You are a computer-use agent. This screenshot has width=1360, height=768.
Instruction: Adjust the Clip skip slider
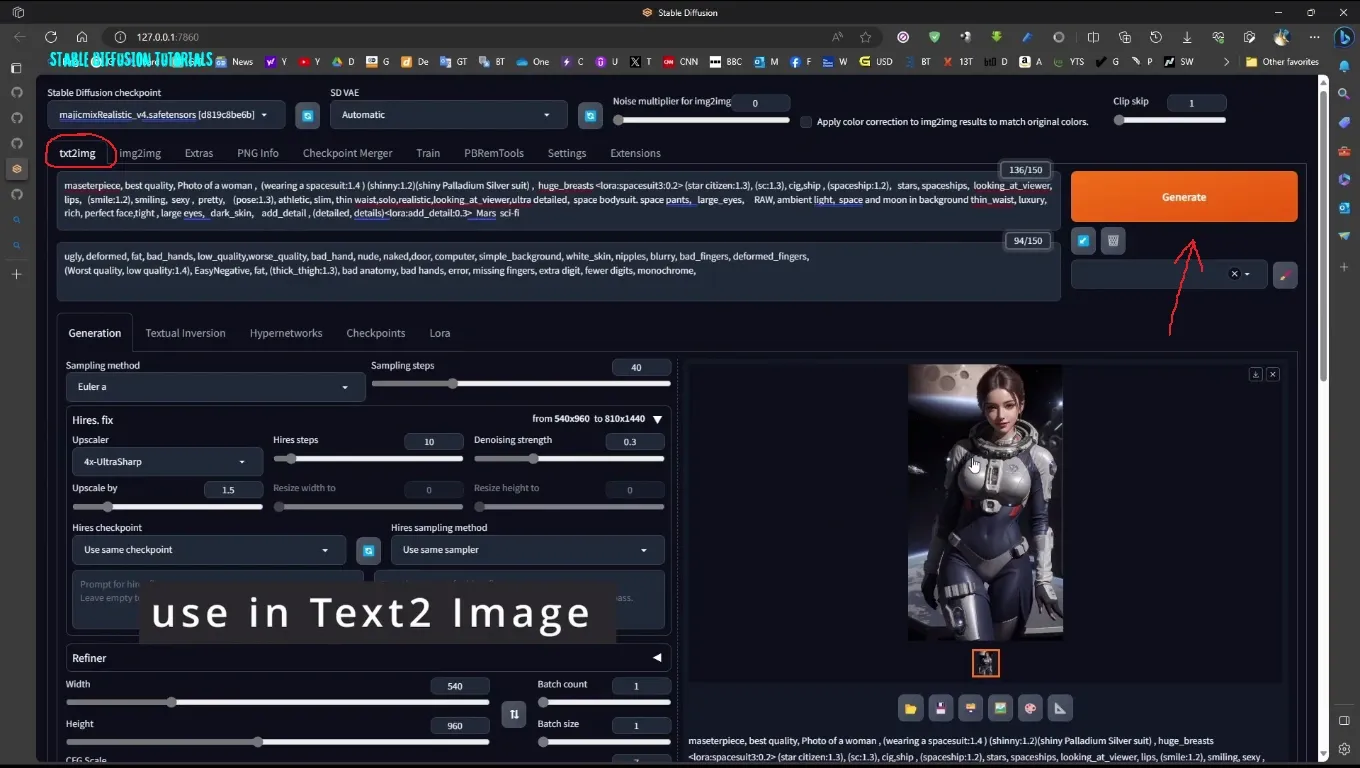1170,120
